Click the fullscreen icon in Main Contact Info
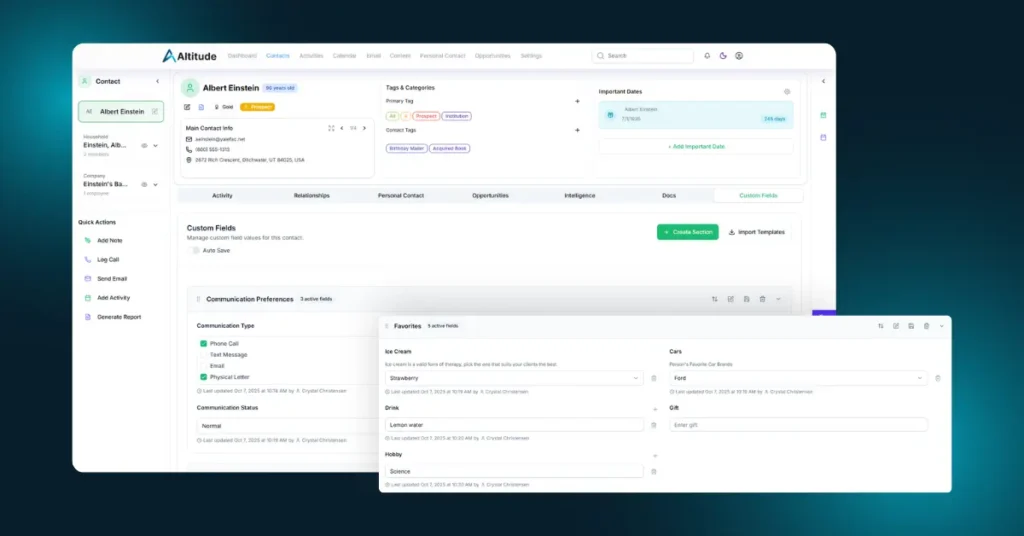This screenshot has height=536, width=1024. pyautogui.click(x=331, y=129)
